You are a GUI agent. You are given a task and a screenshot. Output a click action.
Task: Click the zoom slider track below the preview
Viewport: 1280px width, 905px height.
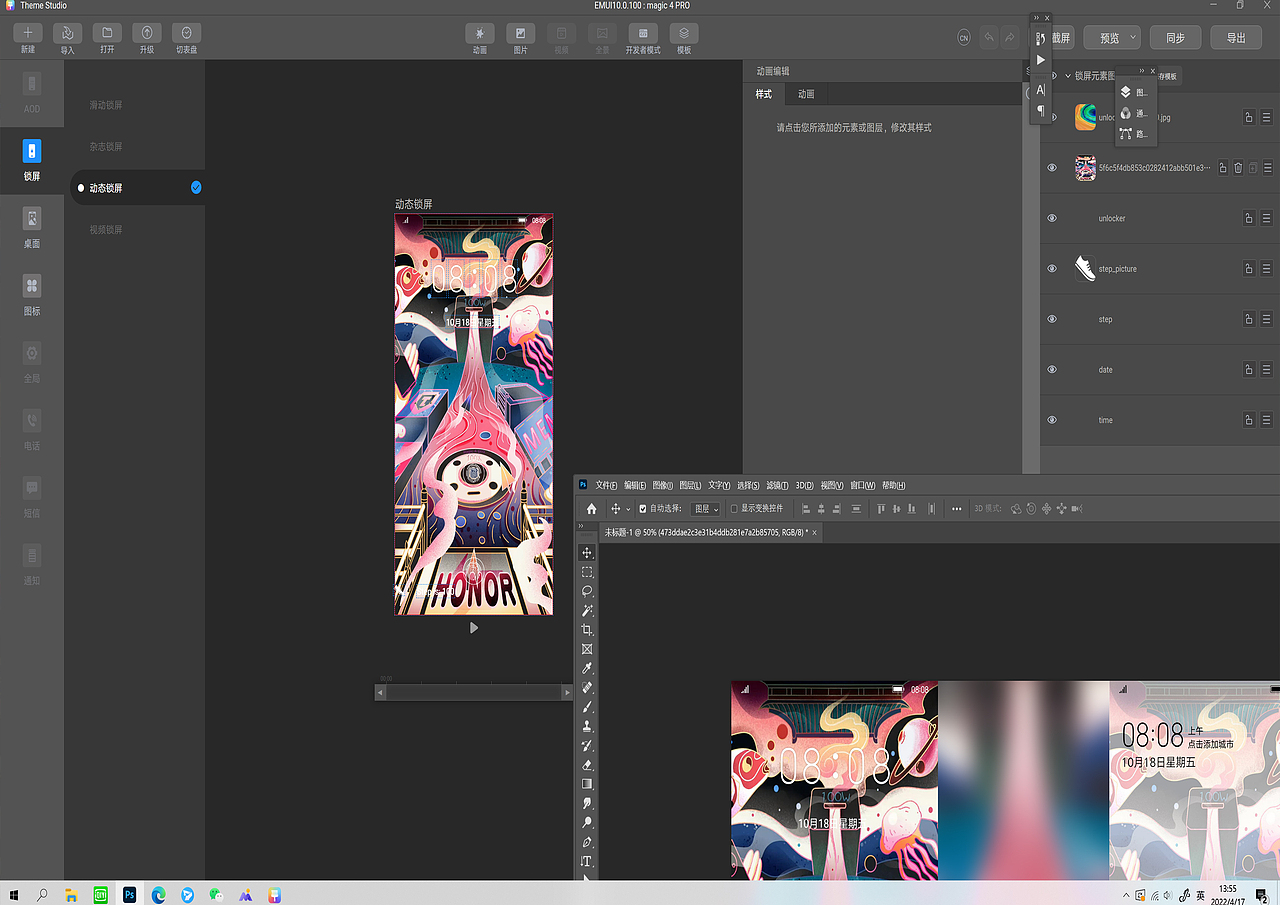[473, 691]
